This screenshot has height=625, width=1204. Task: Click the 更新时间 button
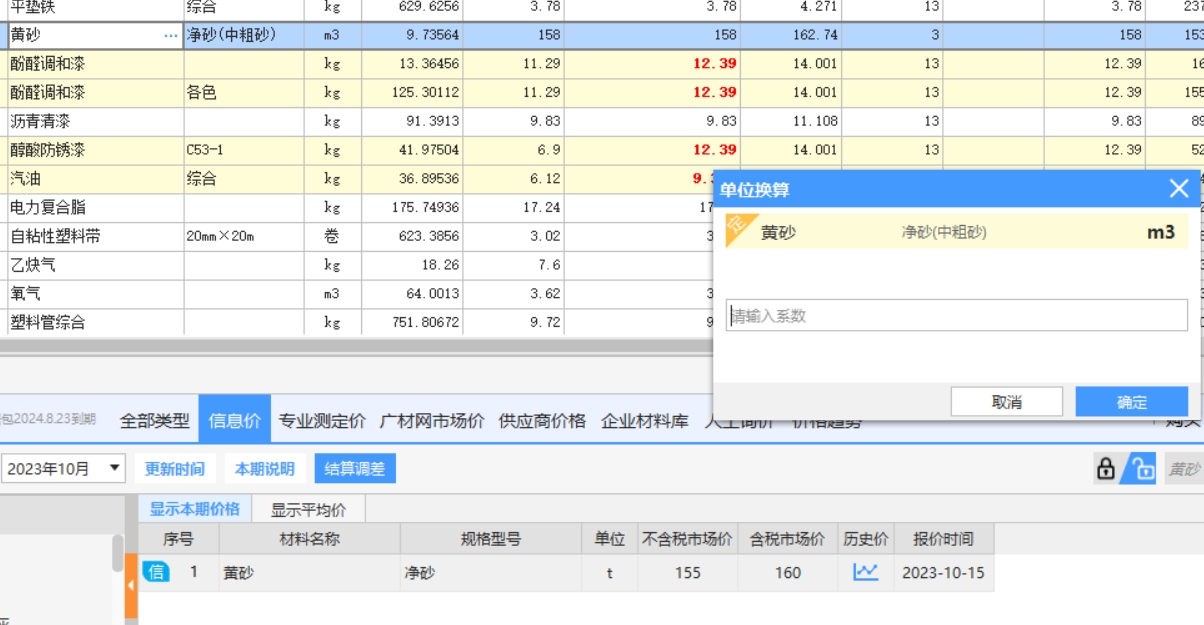click(x=175, y=468)
